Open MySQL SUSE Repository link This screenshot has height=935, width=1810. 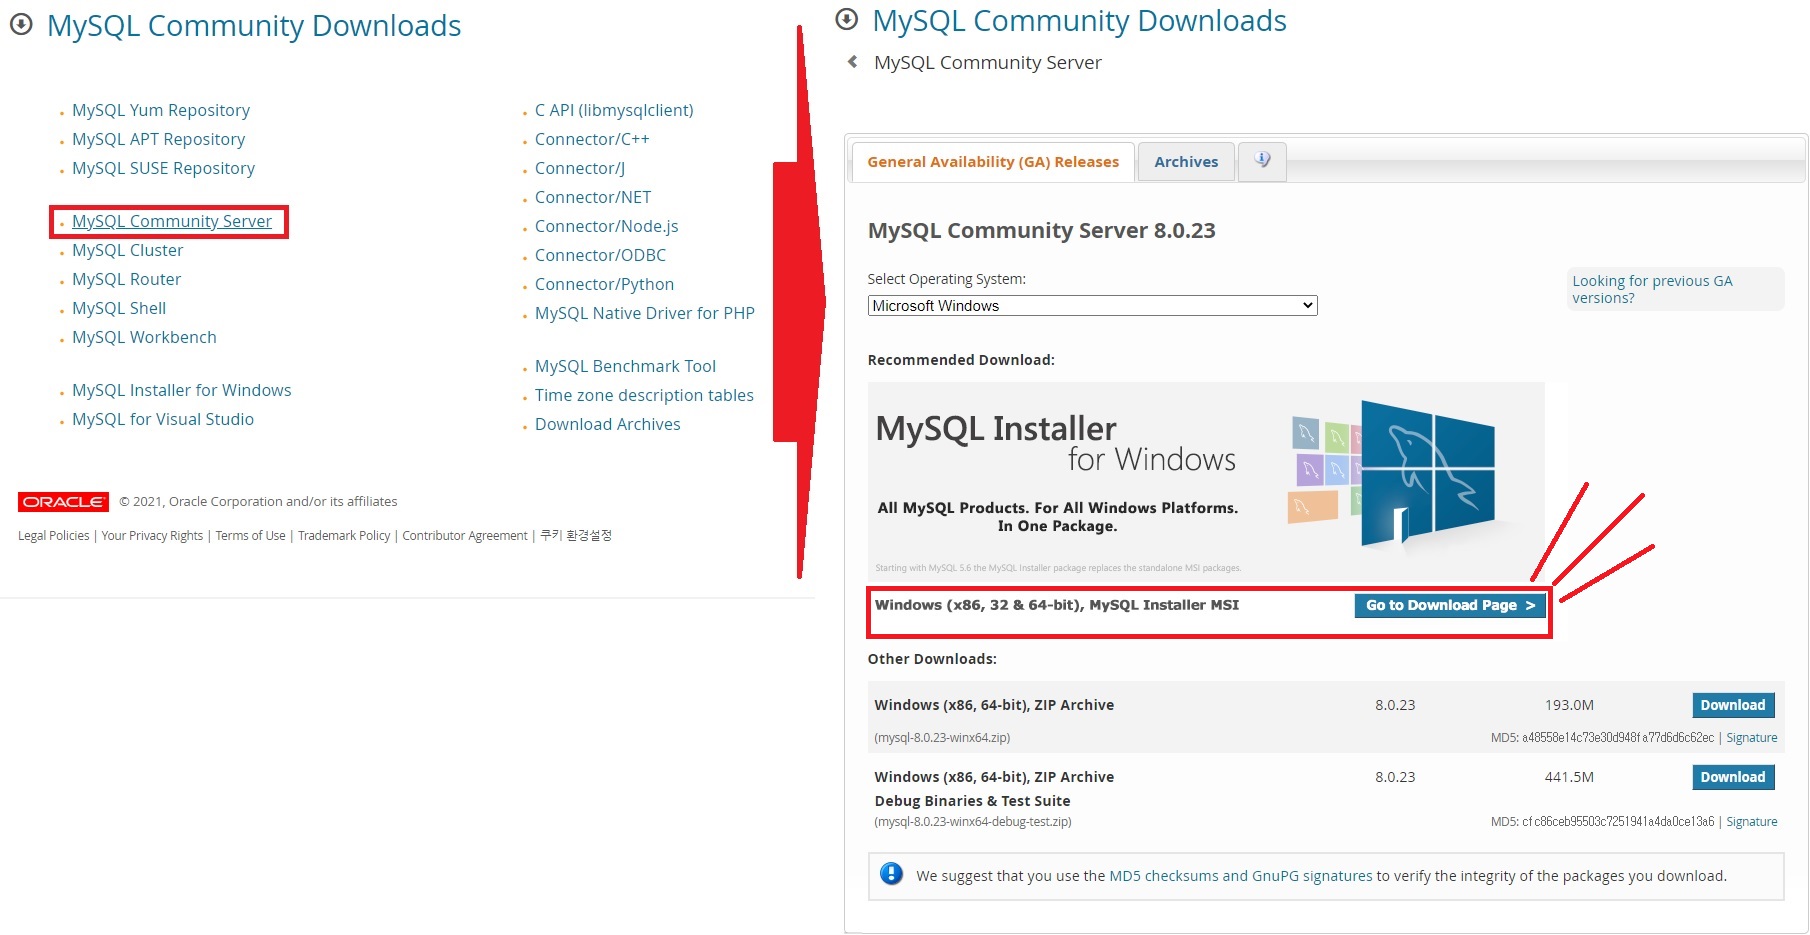[163, 168]
